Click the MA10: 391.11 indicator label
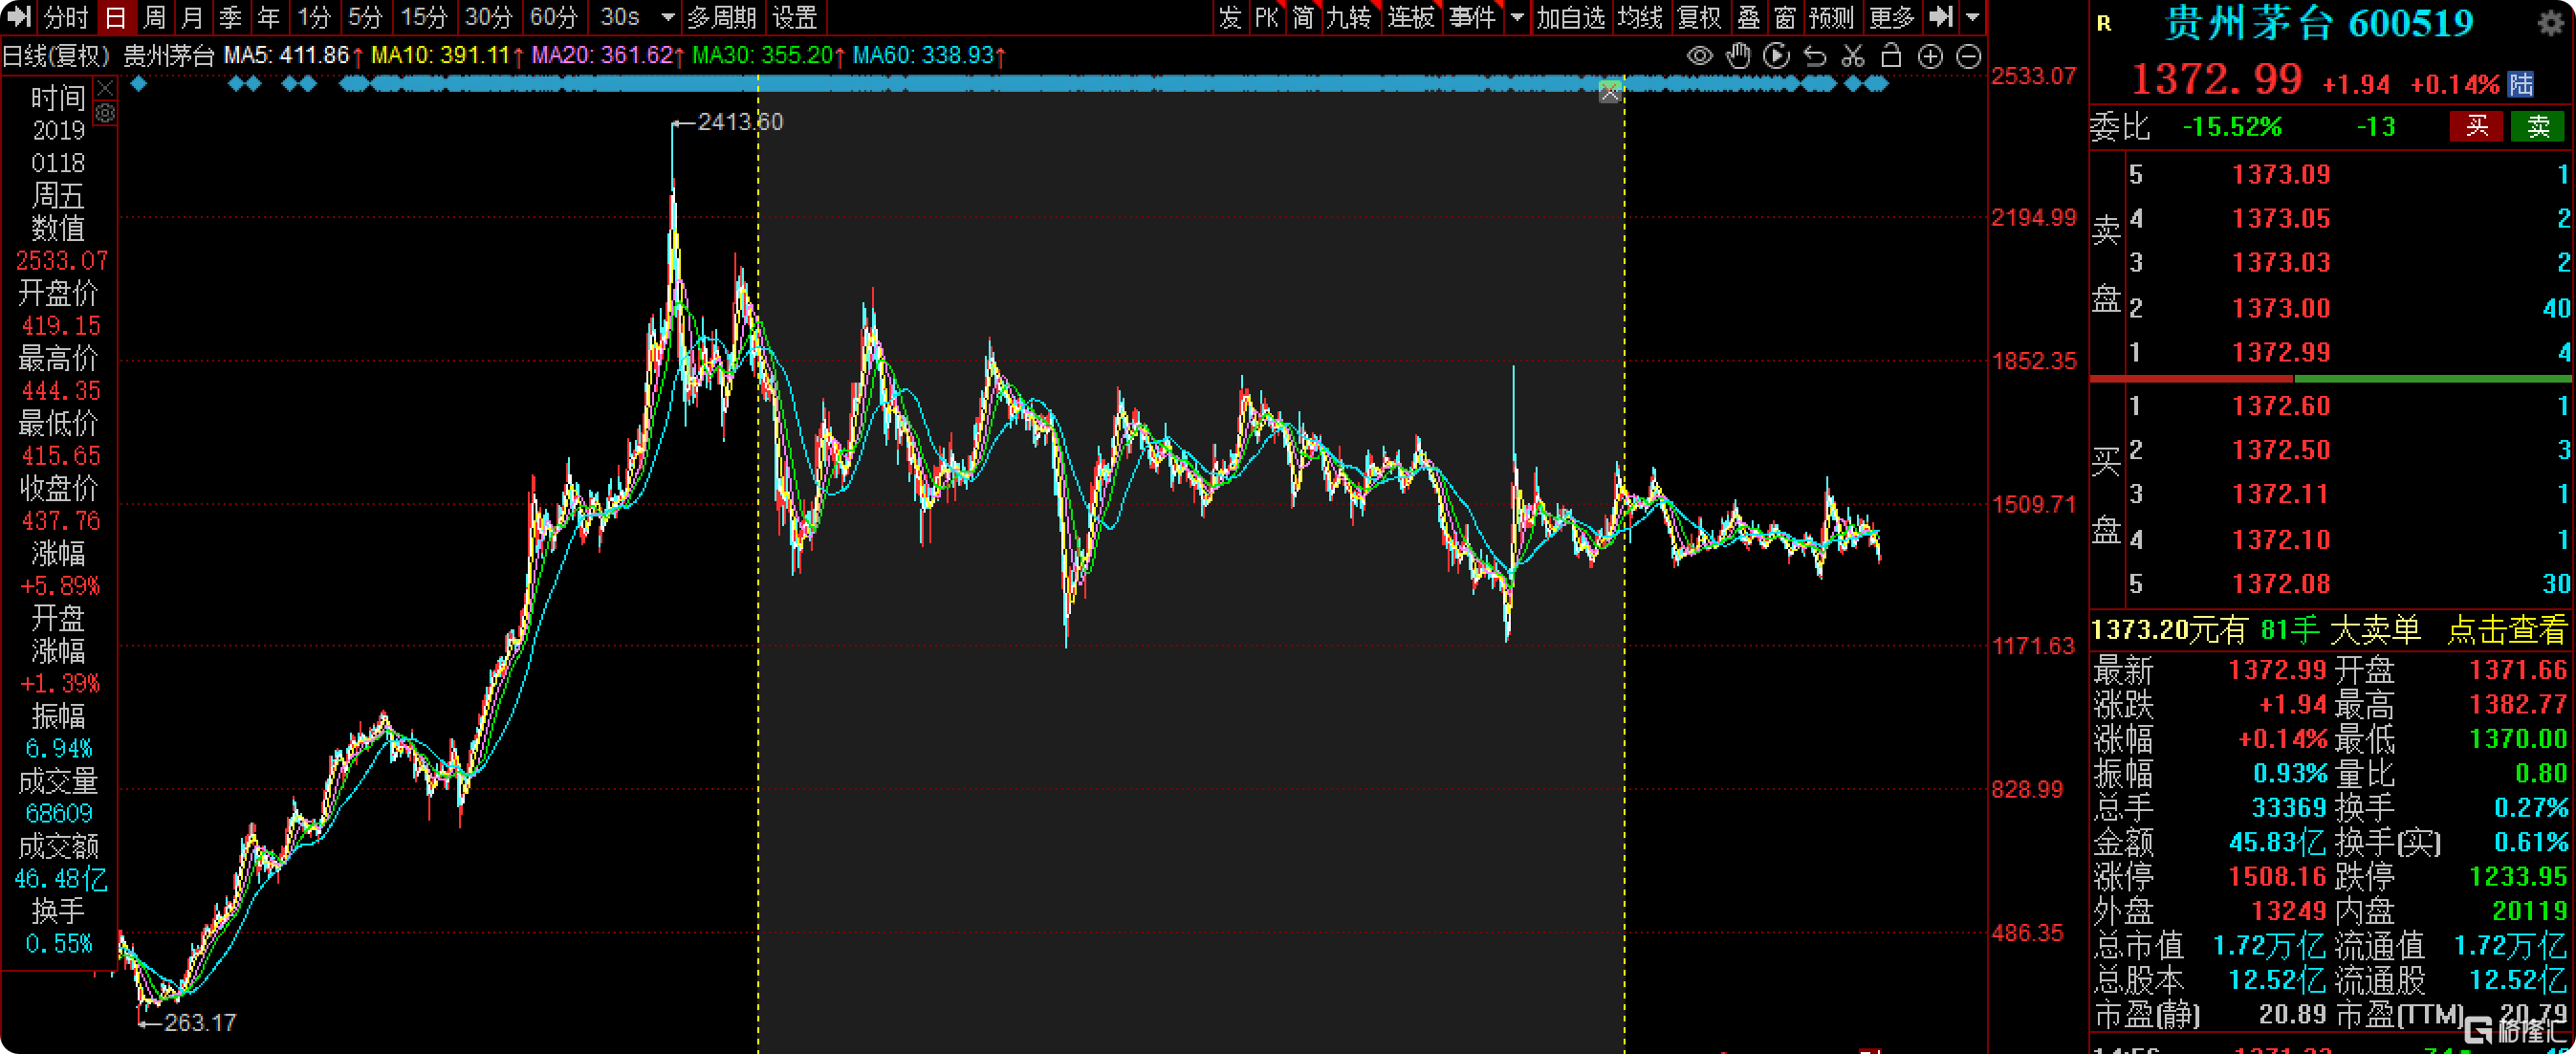This screenshot has height=1054, width=2576. tap(440, 55)
